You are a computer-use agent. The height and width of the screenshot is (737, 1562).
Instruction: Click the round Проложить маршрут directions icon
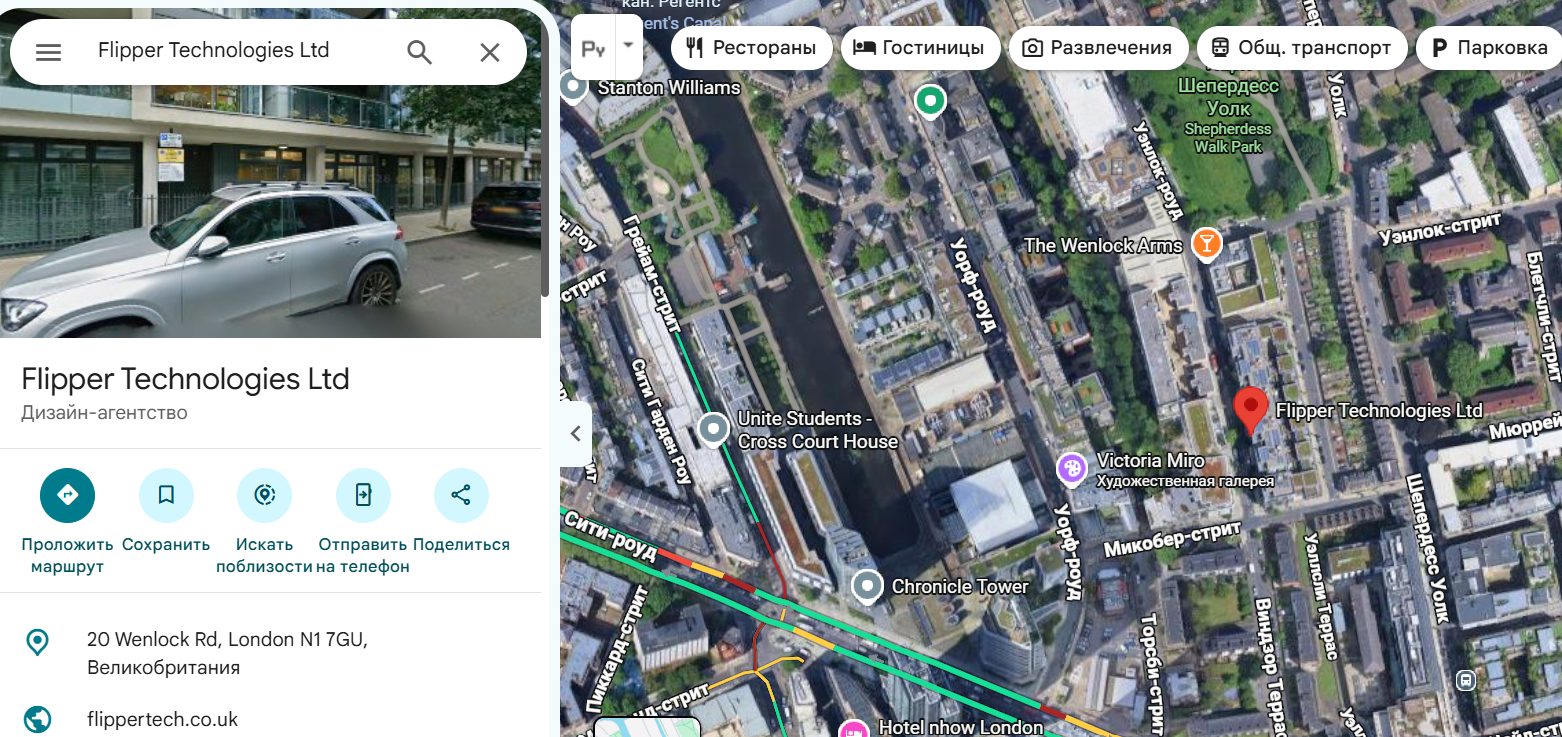click(68, 495)
